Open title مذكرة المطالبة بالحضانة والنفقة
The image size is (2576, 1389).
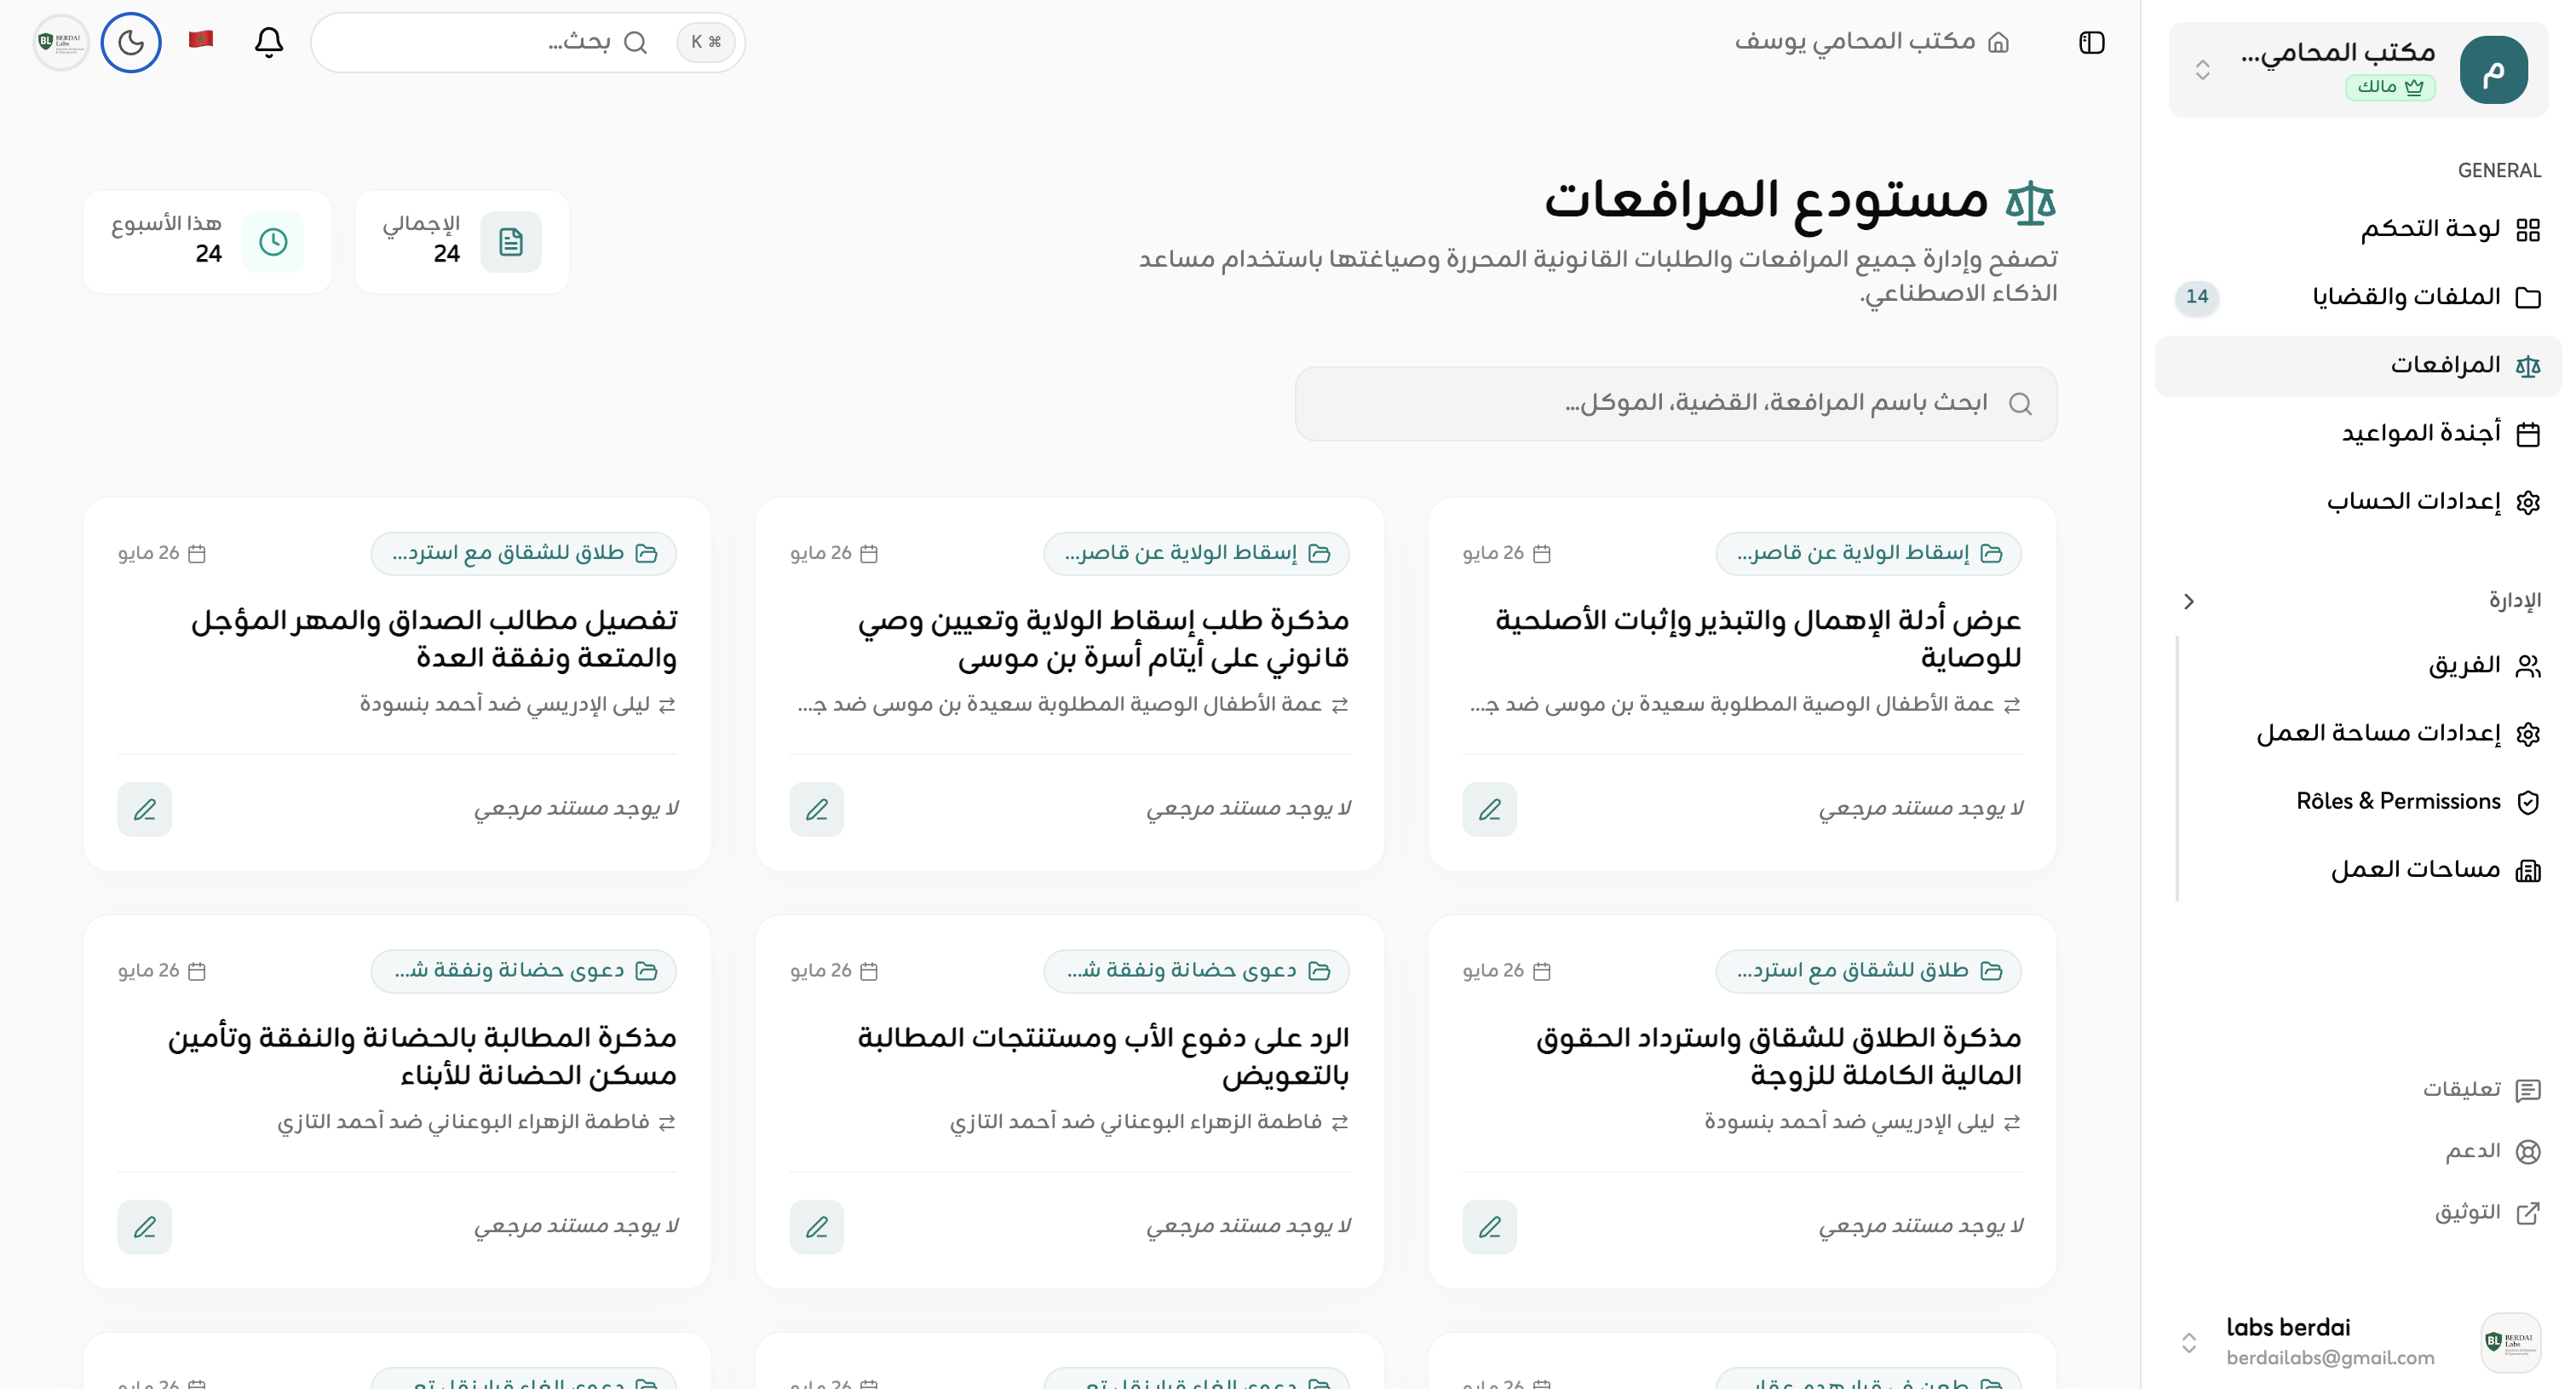click(x=422, y=1057)
